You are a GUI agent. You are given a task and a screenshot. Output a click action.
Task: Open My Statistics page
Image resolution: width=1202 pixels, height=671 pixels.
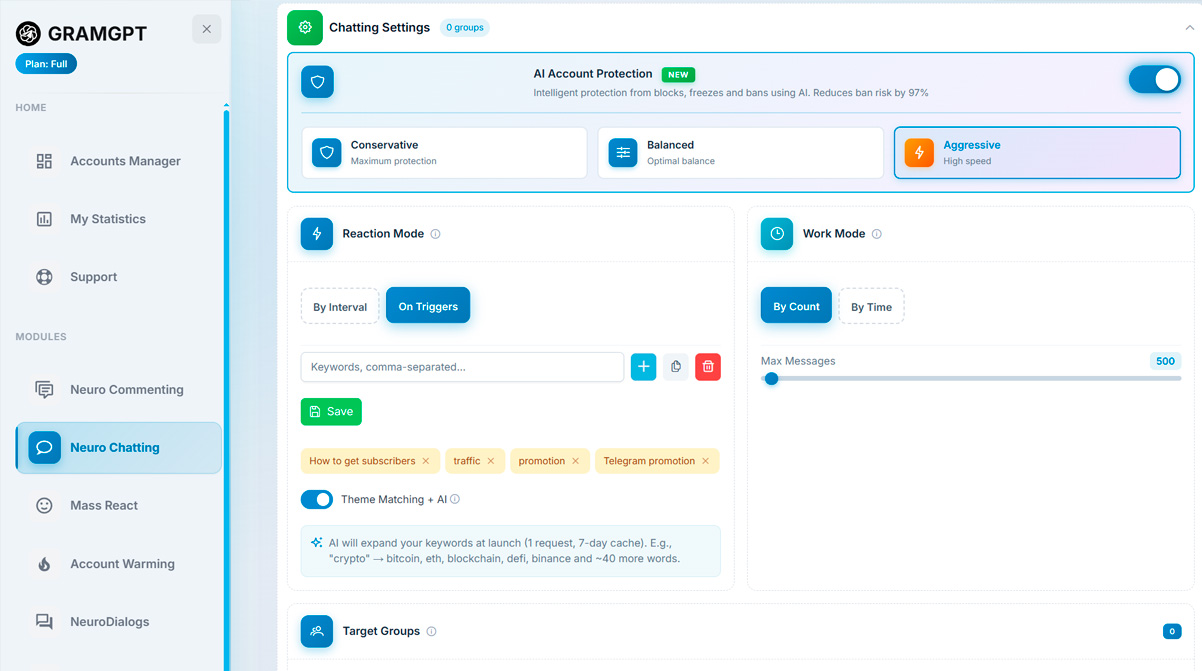(x=118, y=219)
